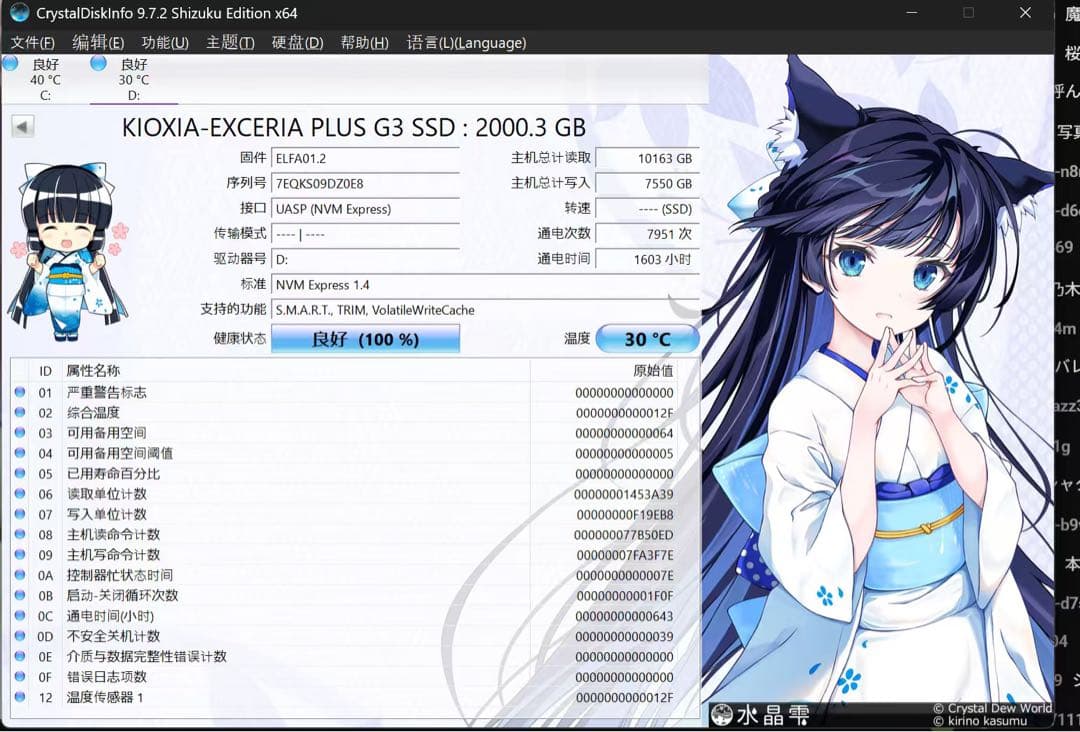Open the 帮助(H) menu

click(364, 43)
